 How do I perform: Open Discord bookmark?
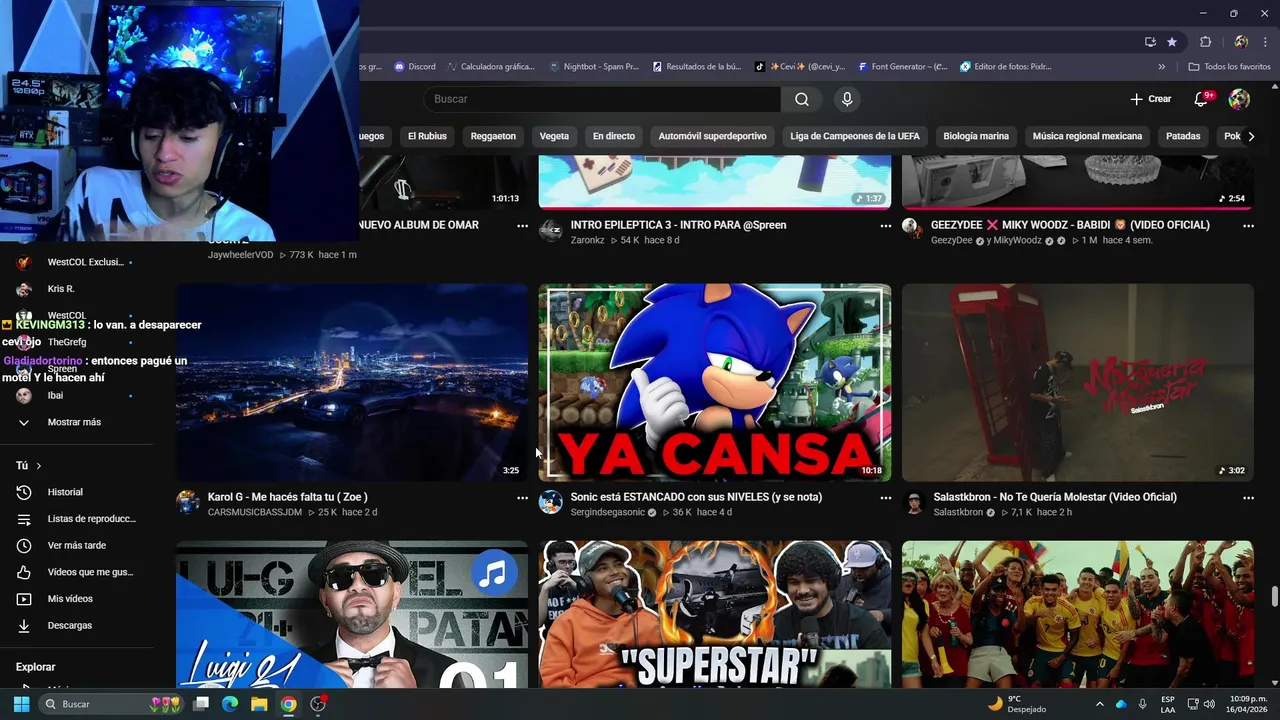[414, 67]
